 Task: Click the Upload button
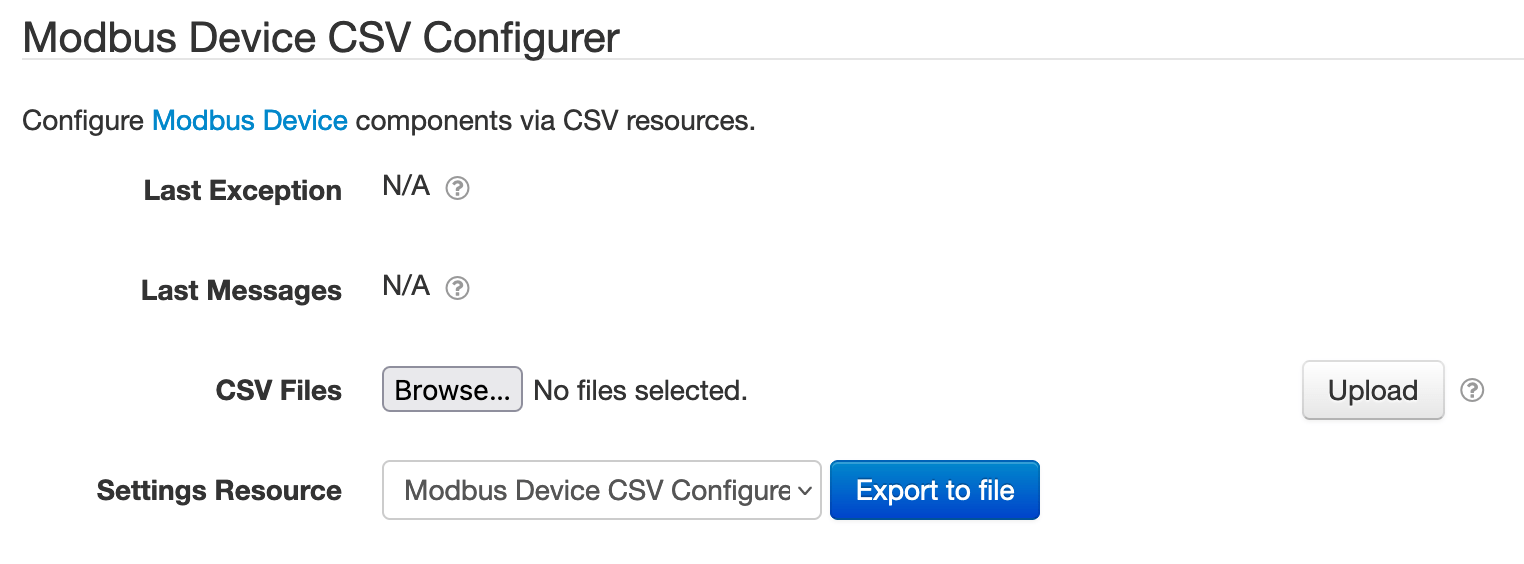point(1372,390)
